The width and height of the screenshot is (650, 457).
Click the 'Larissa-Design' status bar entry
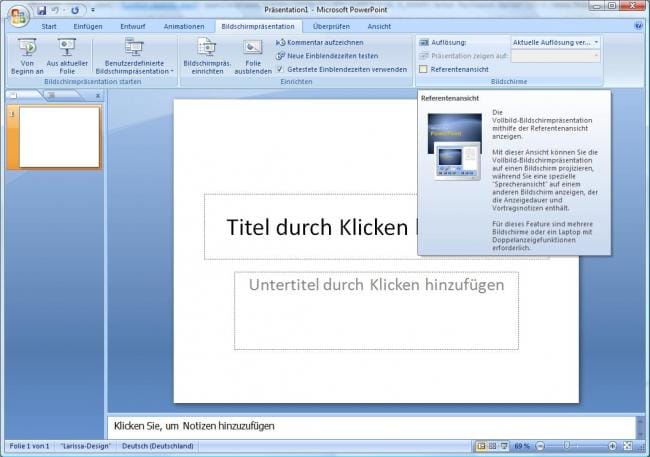pos(86,446)
